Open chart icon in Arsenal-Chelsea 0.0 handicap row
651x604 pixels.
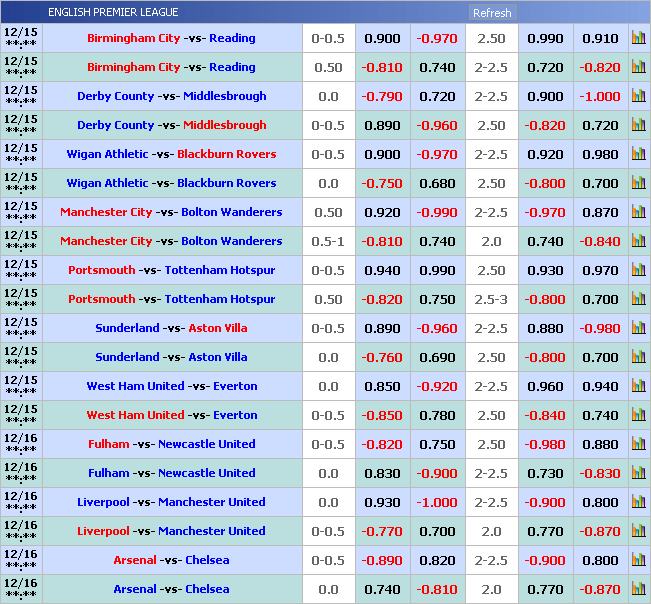pyautogui.click(x=638, y=589)
